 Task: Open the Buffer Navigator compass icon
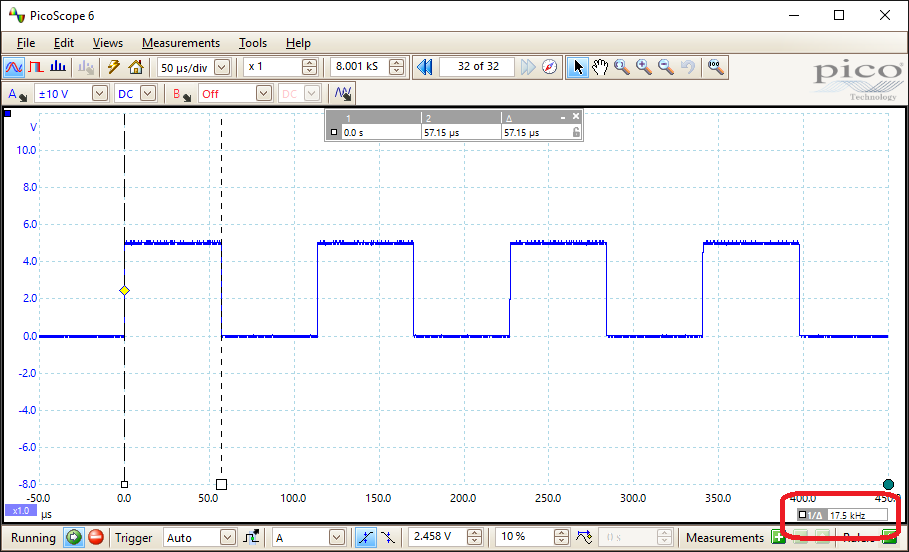(550, 67)
